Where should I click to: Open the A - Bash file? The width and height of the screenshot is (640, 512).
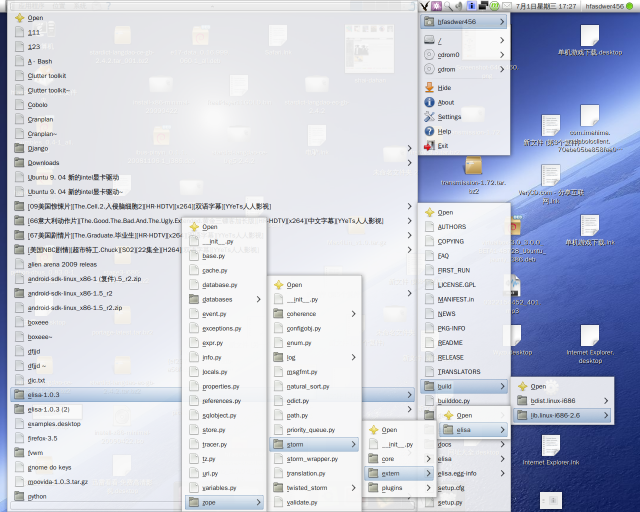click(40, 61)
